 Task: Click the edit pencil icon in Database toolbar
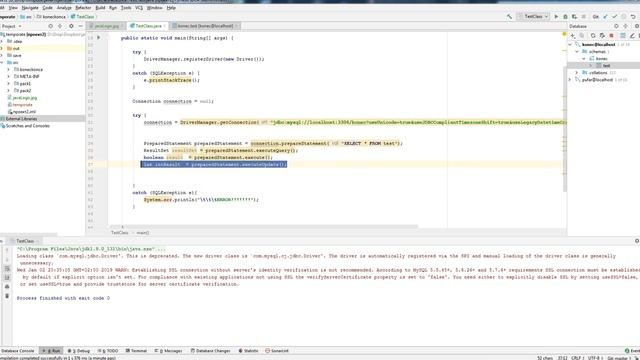[632, 36]
